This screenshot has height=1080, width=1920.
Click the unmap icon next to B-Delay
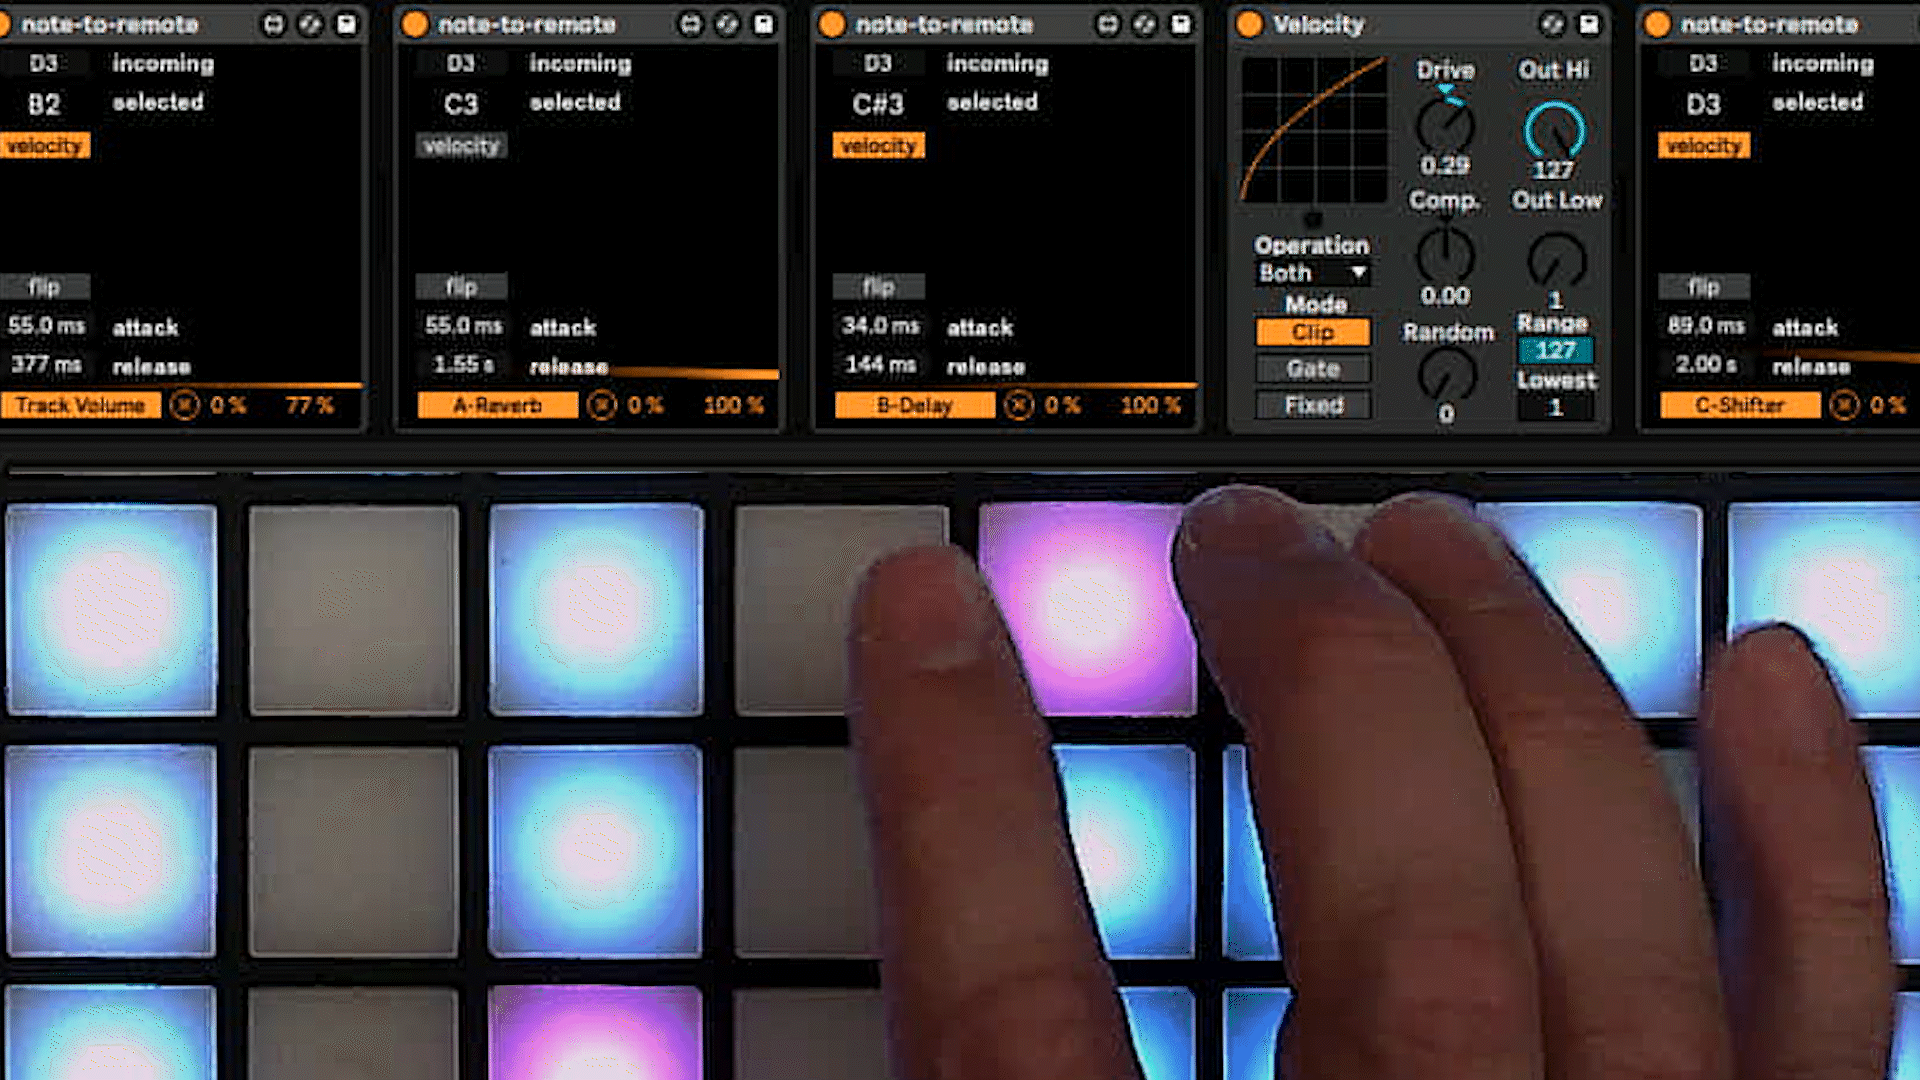pyautogui.click(x=1019, y=405)
